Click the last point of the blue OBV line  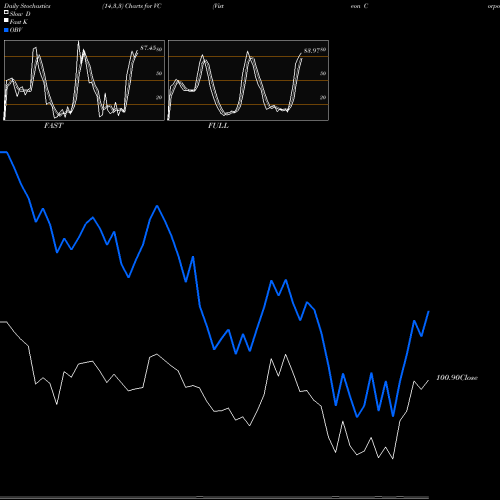428,311
